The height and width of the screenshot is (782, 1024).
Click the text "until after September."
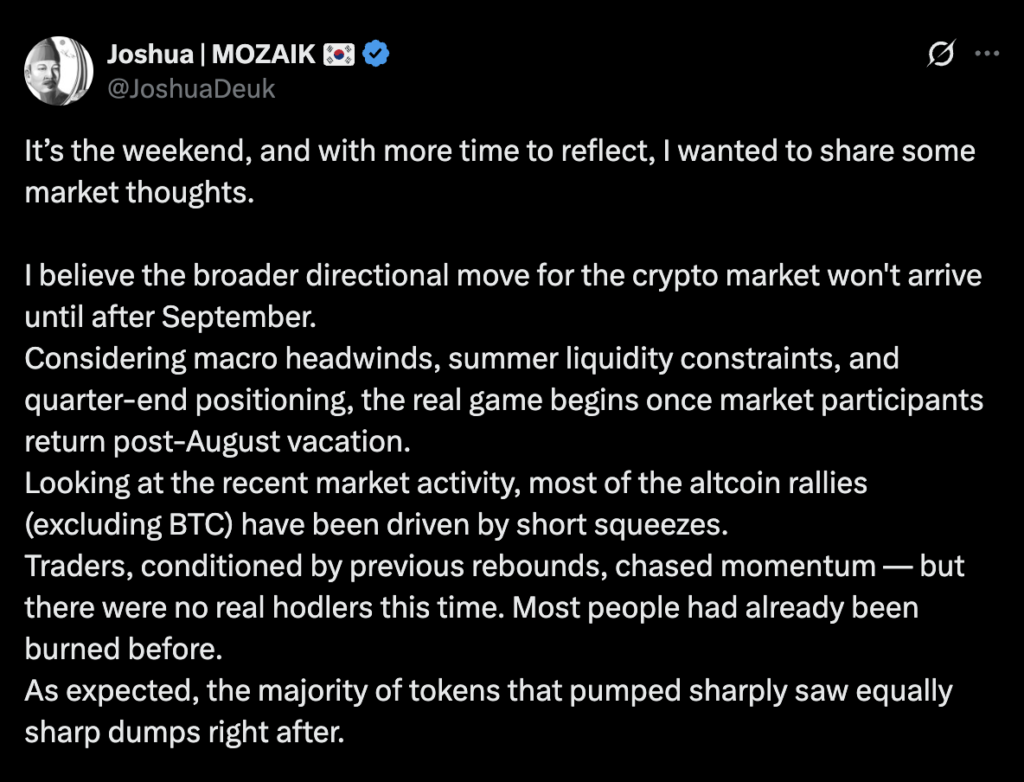tap(170, 318)
